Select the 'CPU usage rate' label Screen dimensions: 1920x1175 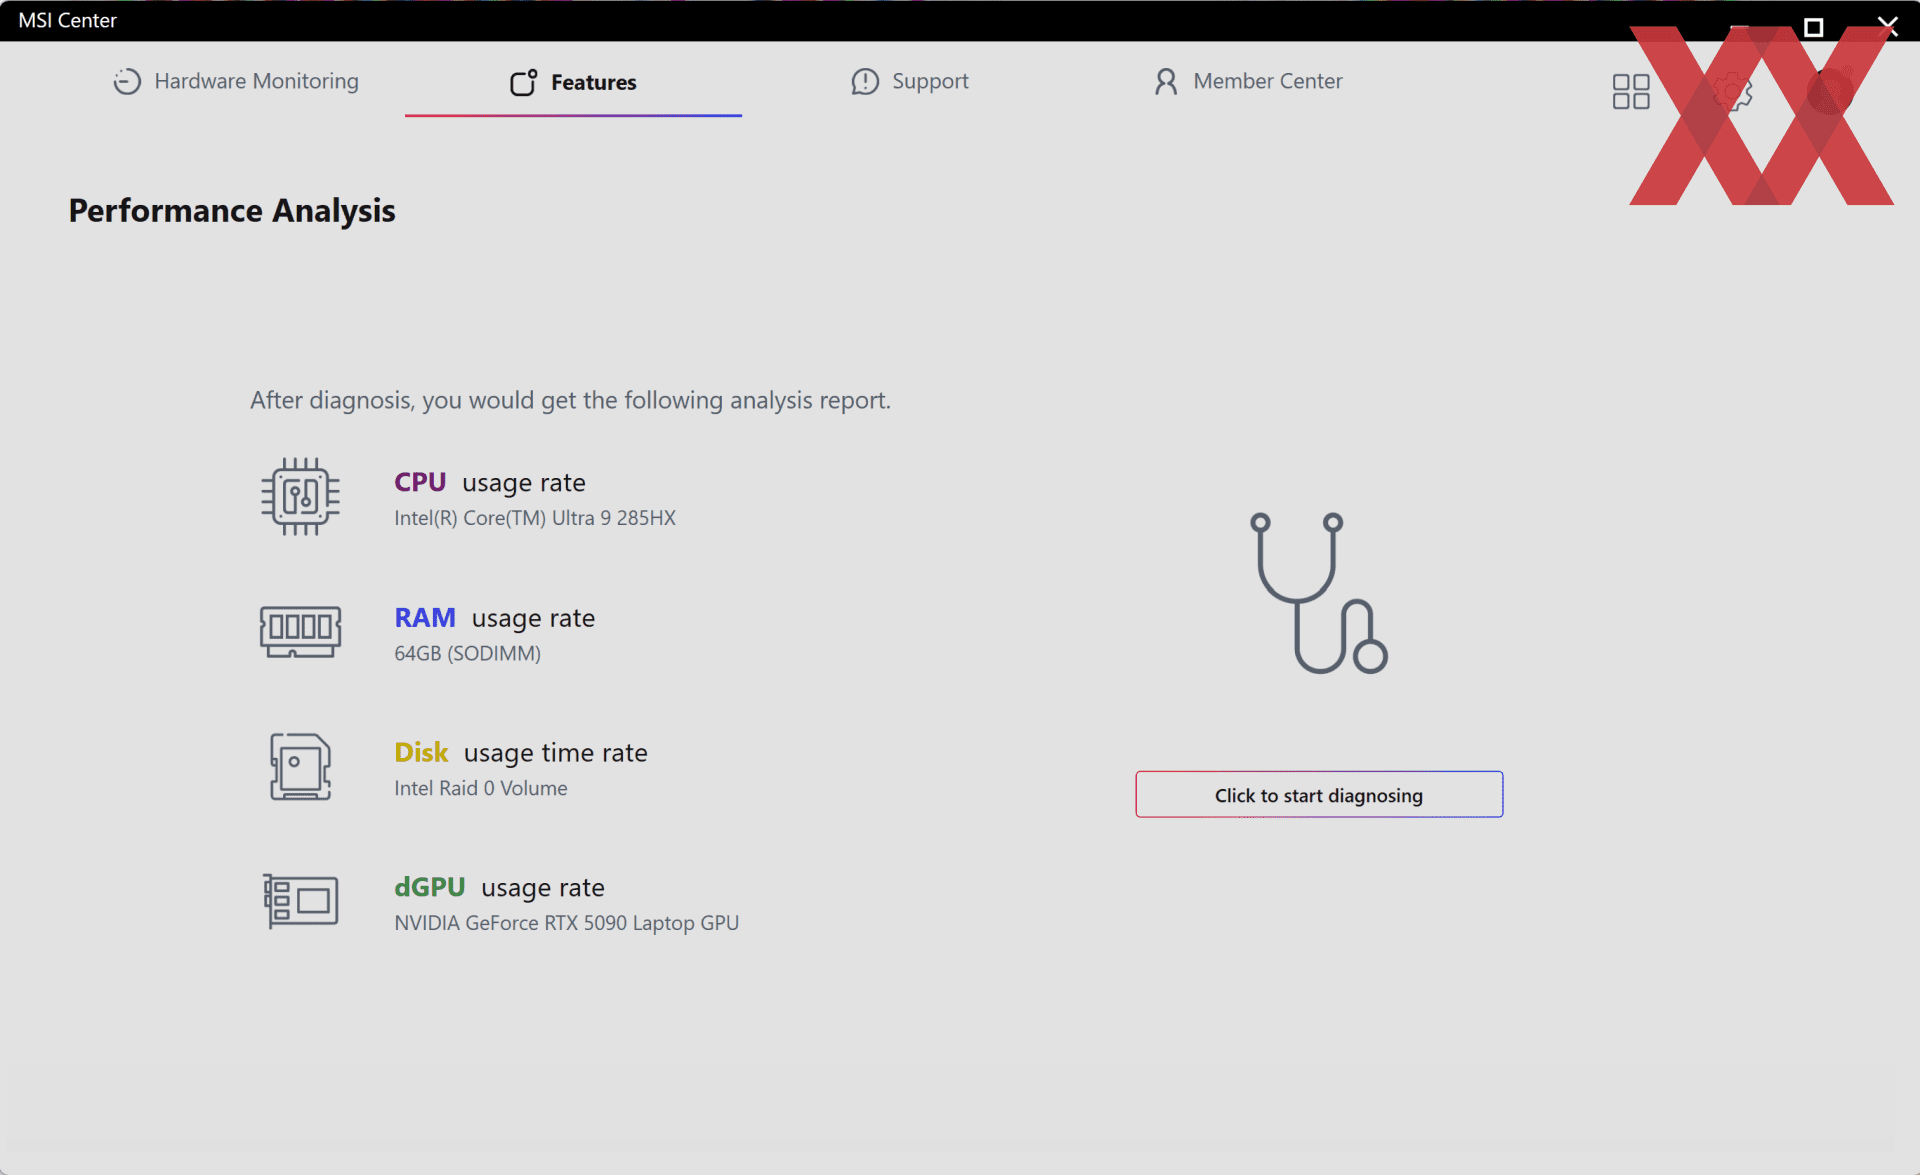[x=490, y=482]
